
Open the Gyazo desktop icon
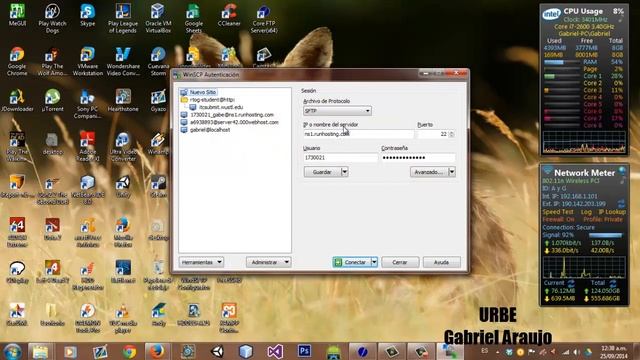[x=158, y=100]
